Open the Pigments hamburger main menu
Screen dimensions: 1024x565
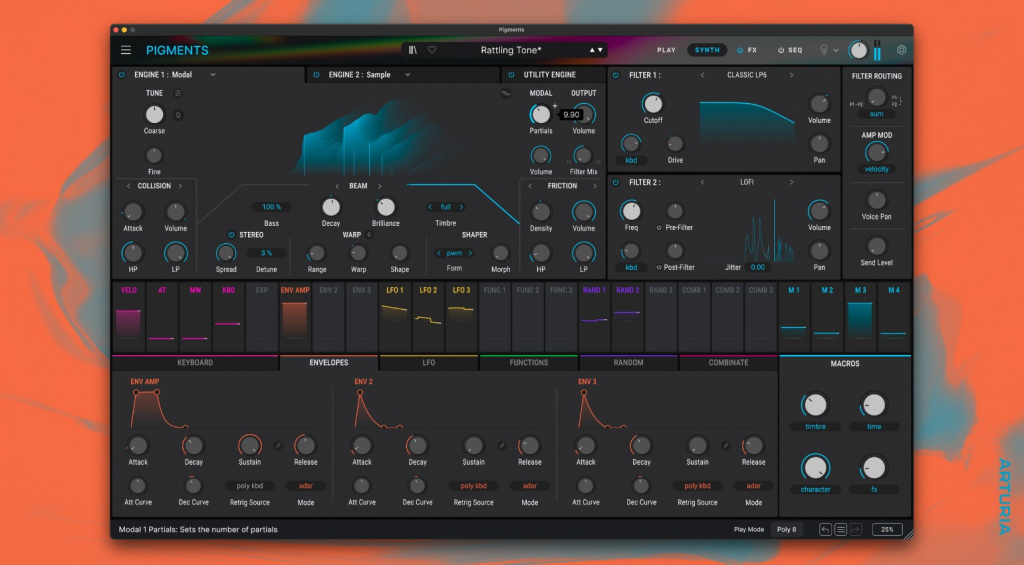[x=126, y=50]
